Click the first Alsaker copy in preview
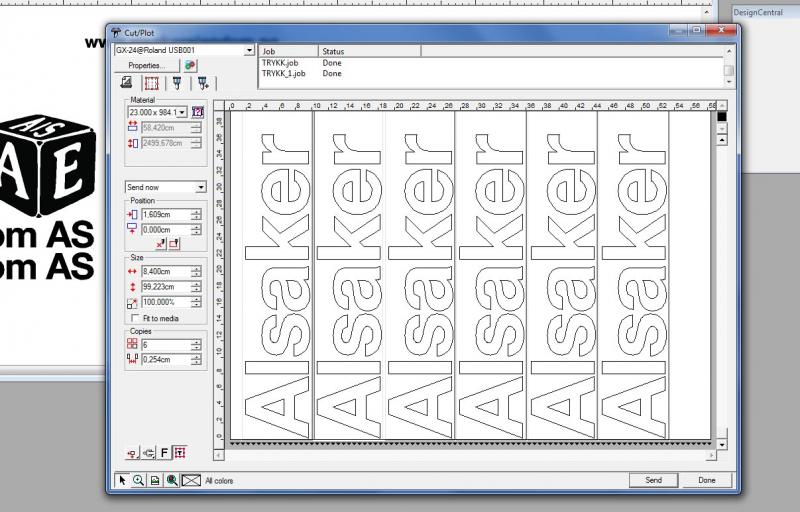The image size is (800, 512). [x=277, y=286]
